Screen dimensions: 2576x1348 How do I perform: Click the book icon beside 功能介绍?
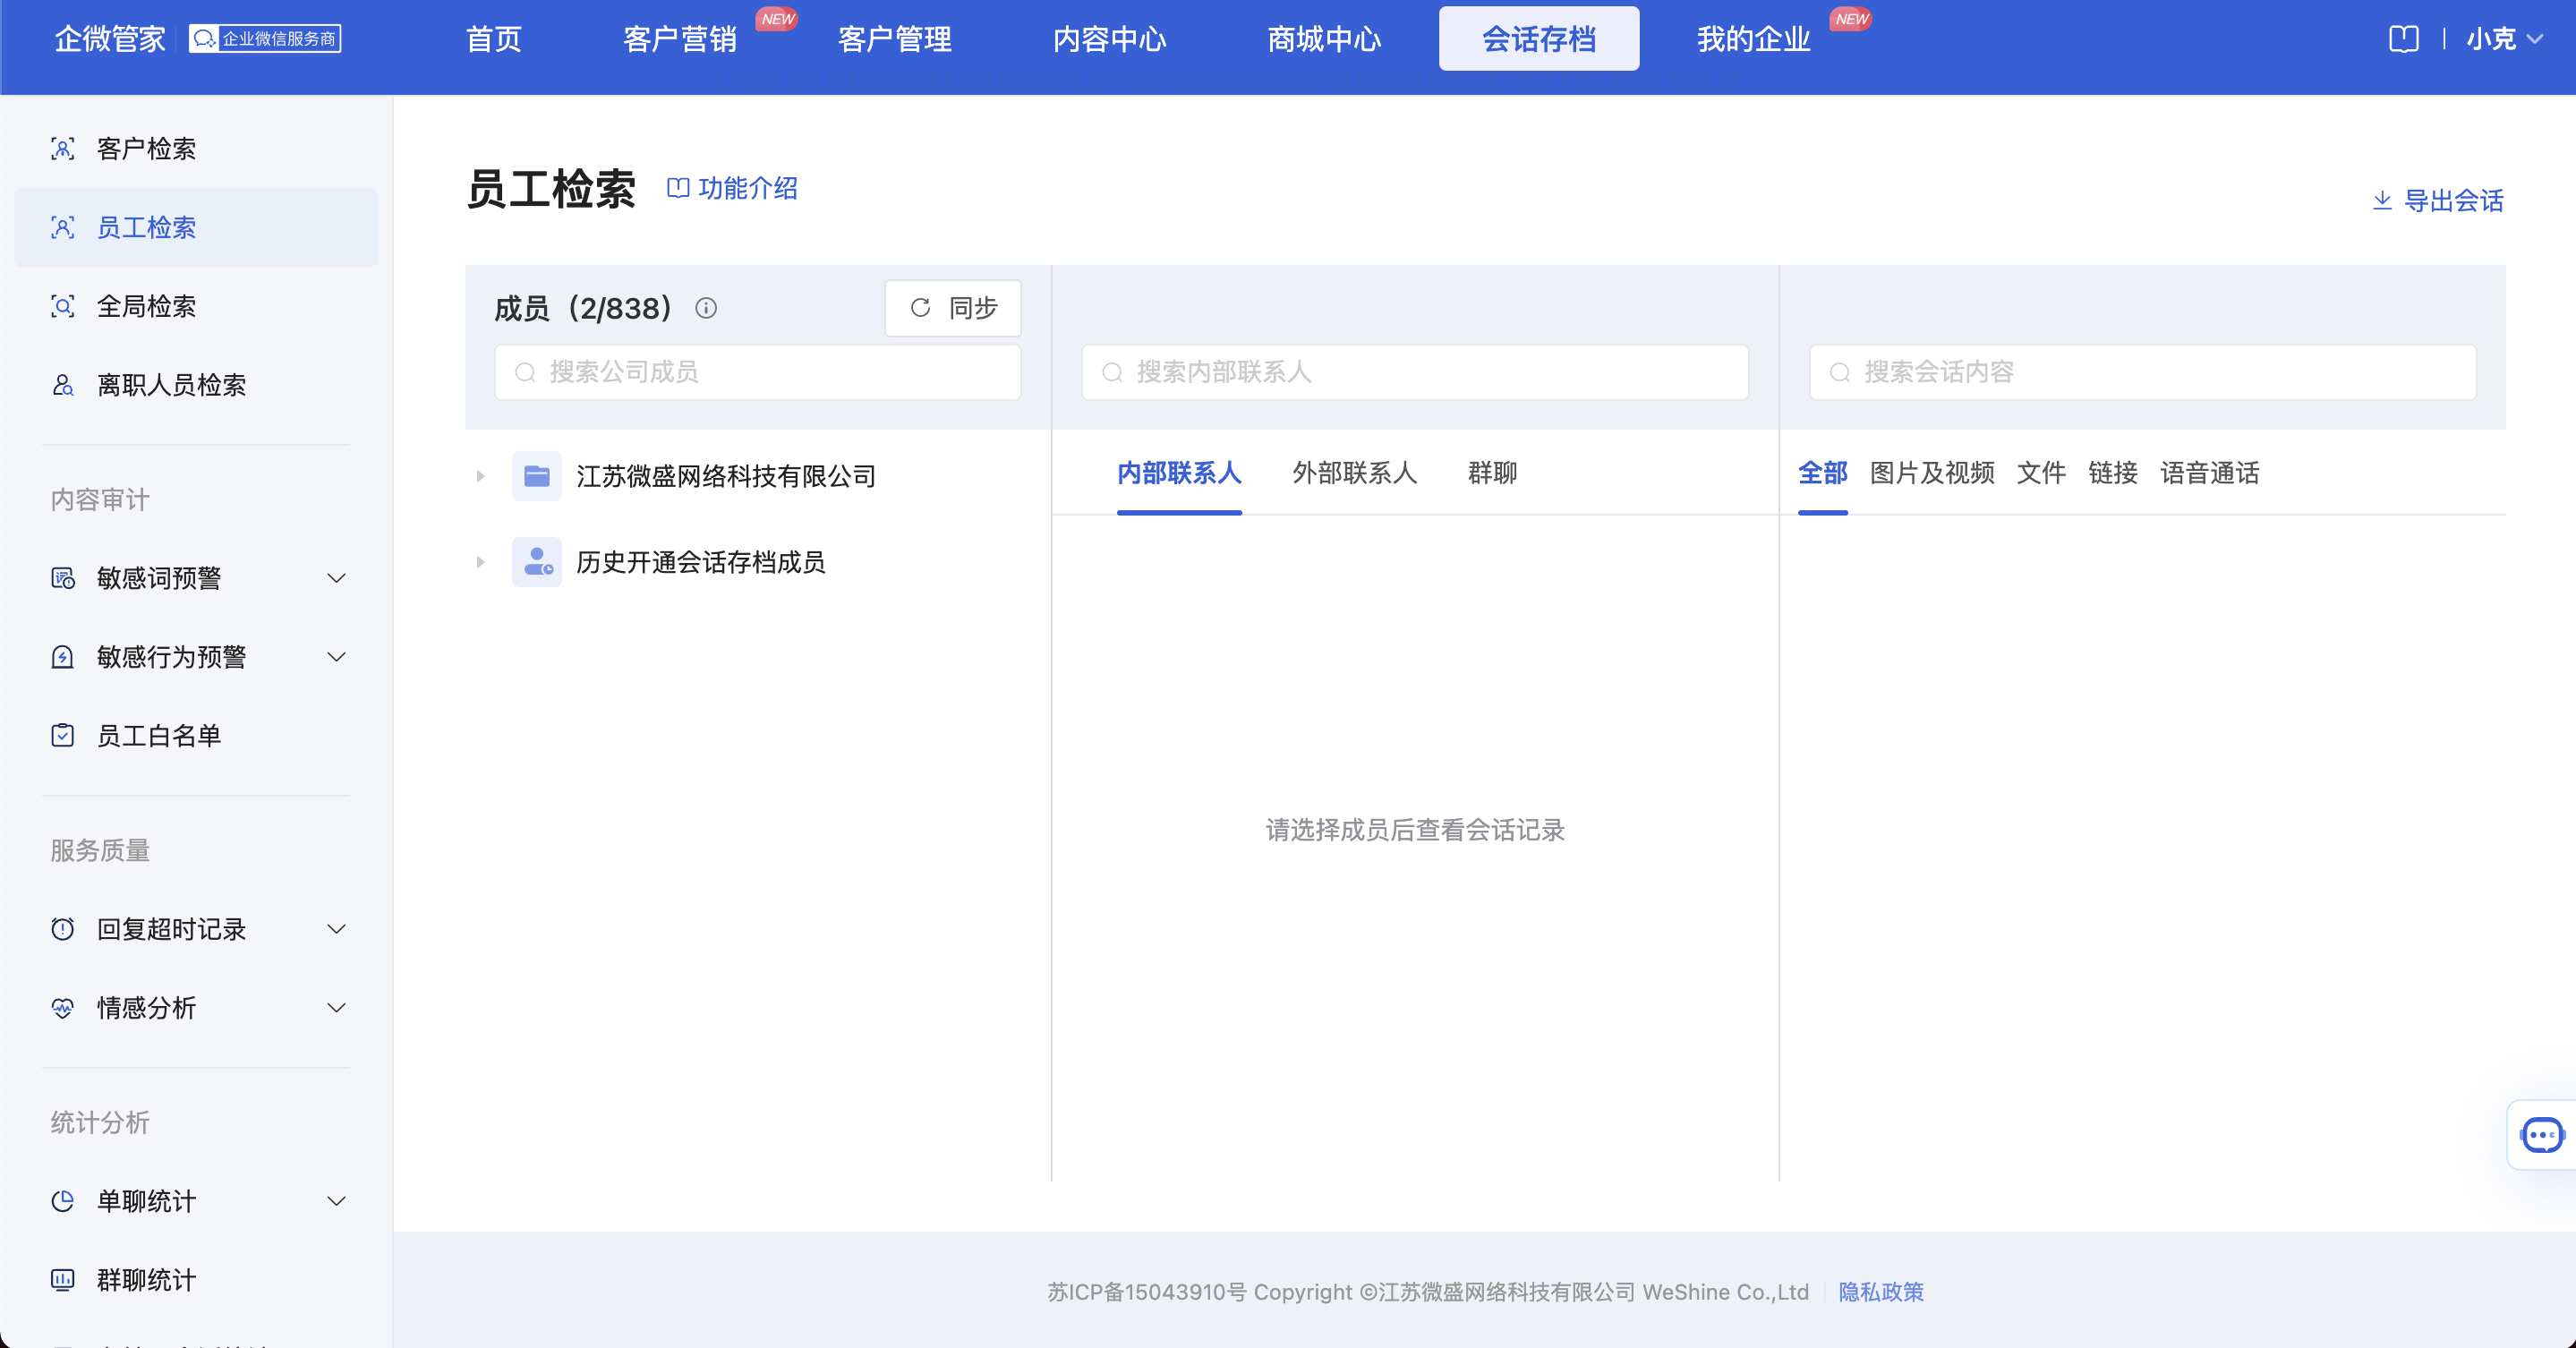point(678,188)
